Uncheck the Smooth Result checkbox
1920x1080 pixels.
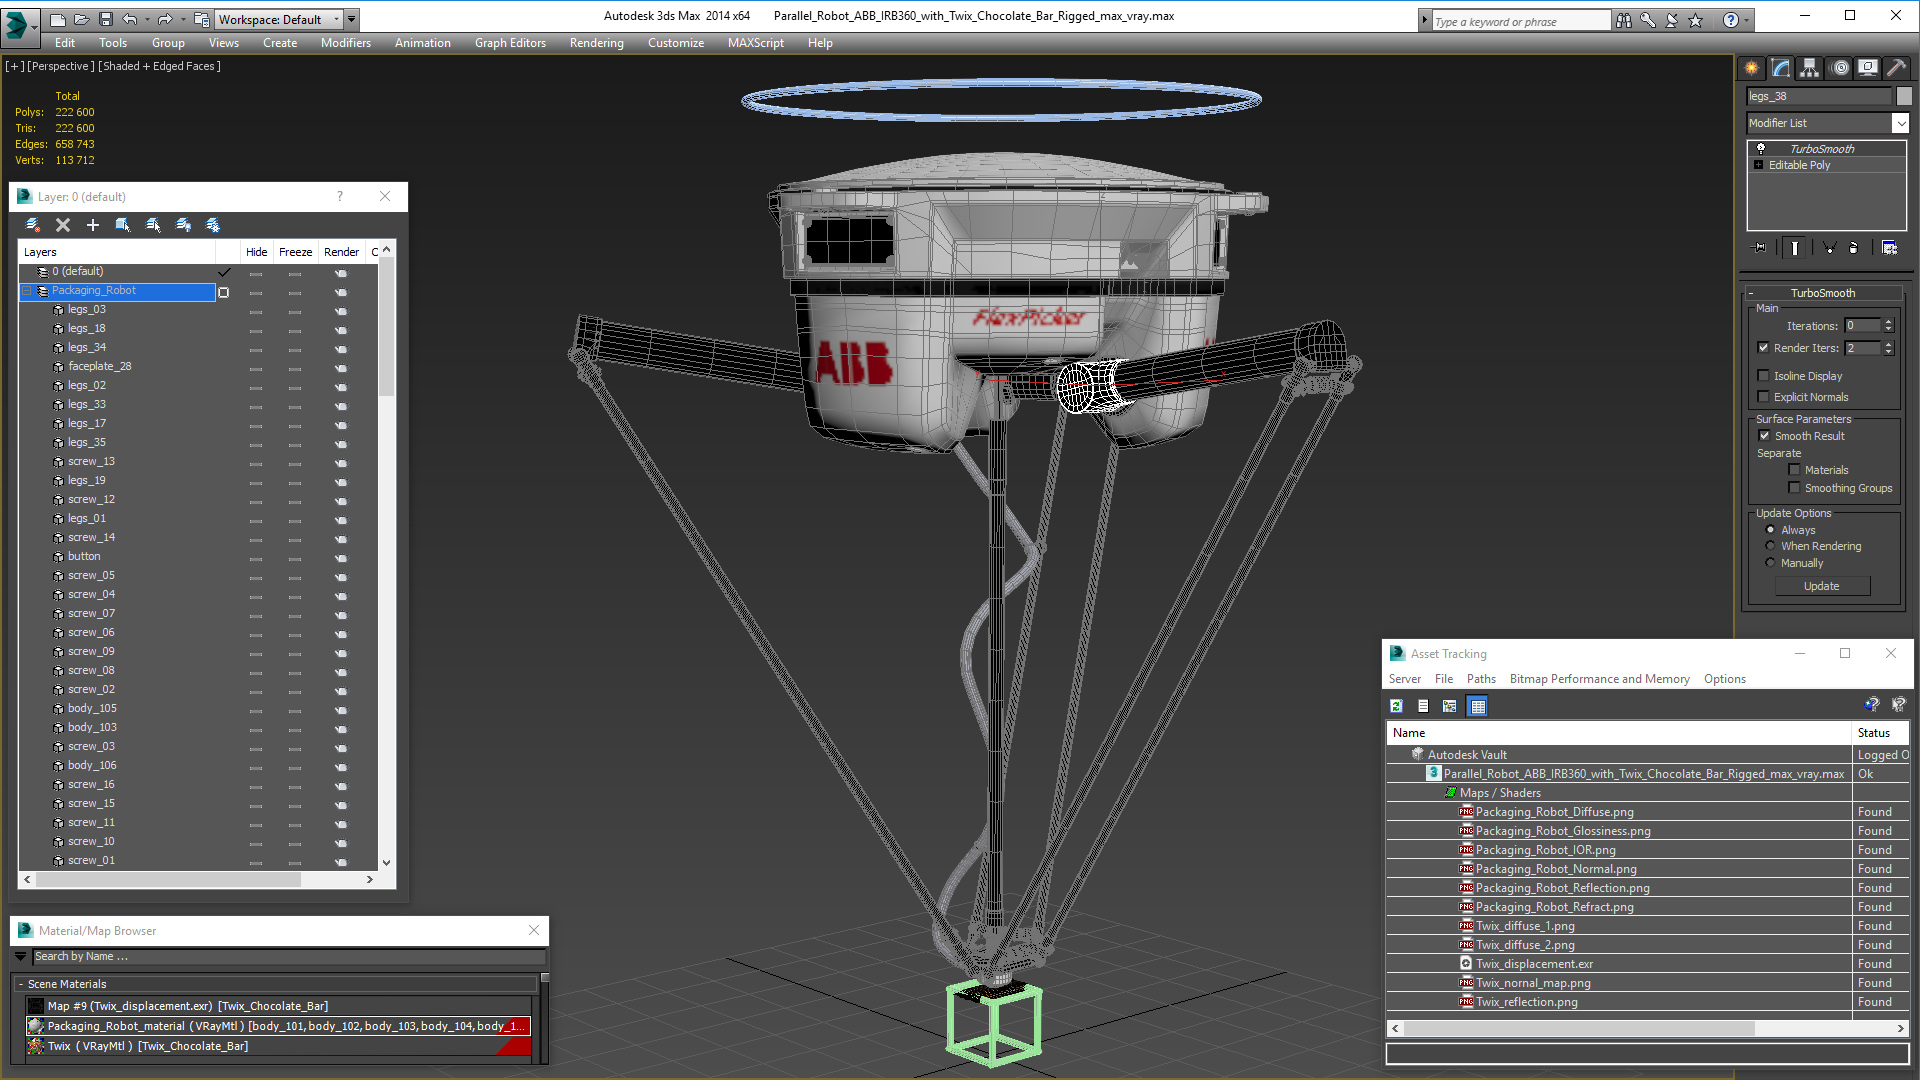click(1764, 436)
